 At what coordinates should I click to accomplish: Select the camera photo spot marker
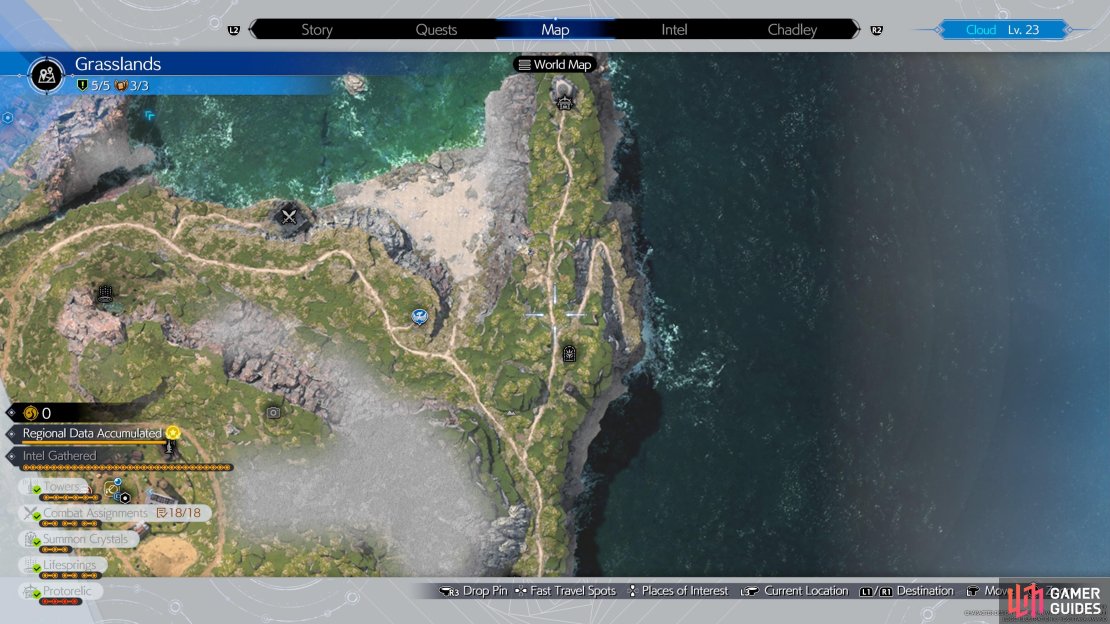tap(273, 412)
